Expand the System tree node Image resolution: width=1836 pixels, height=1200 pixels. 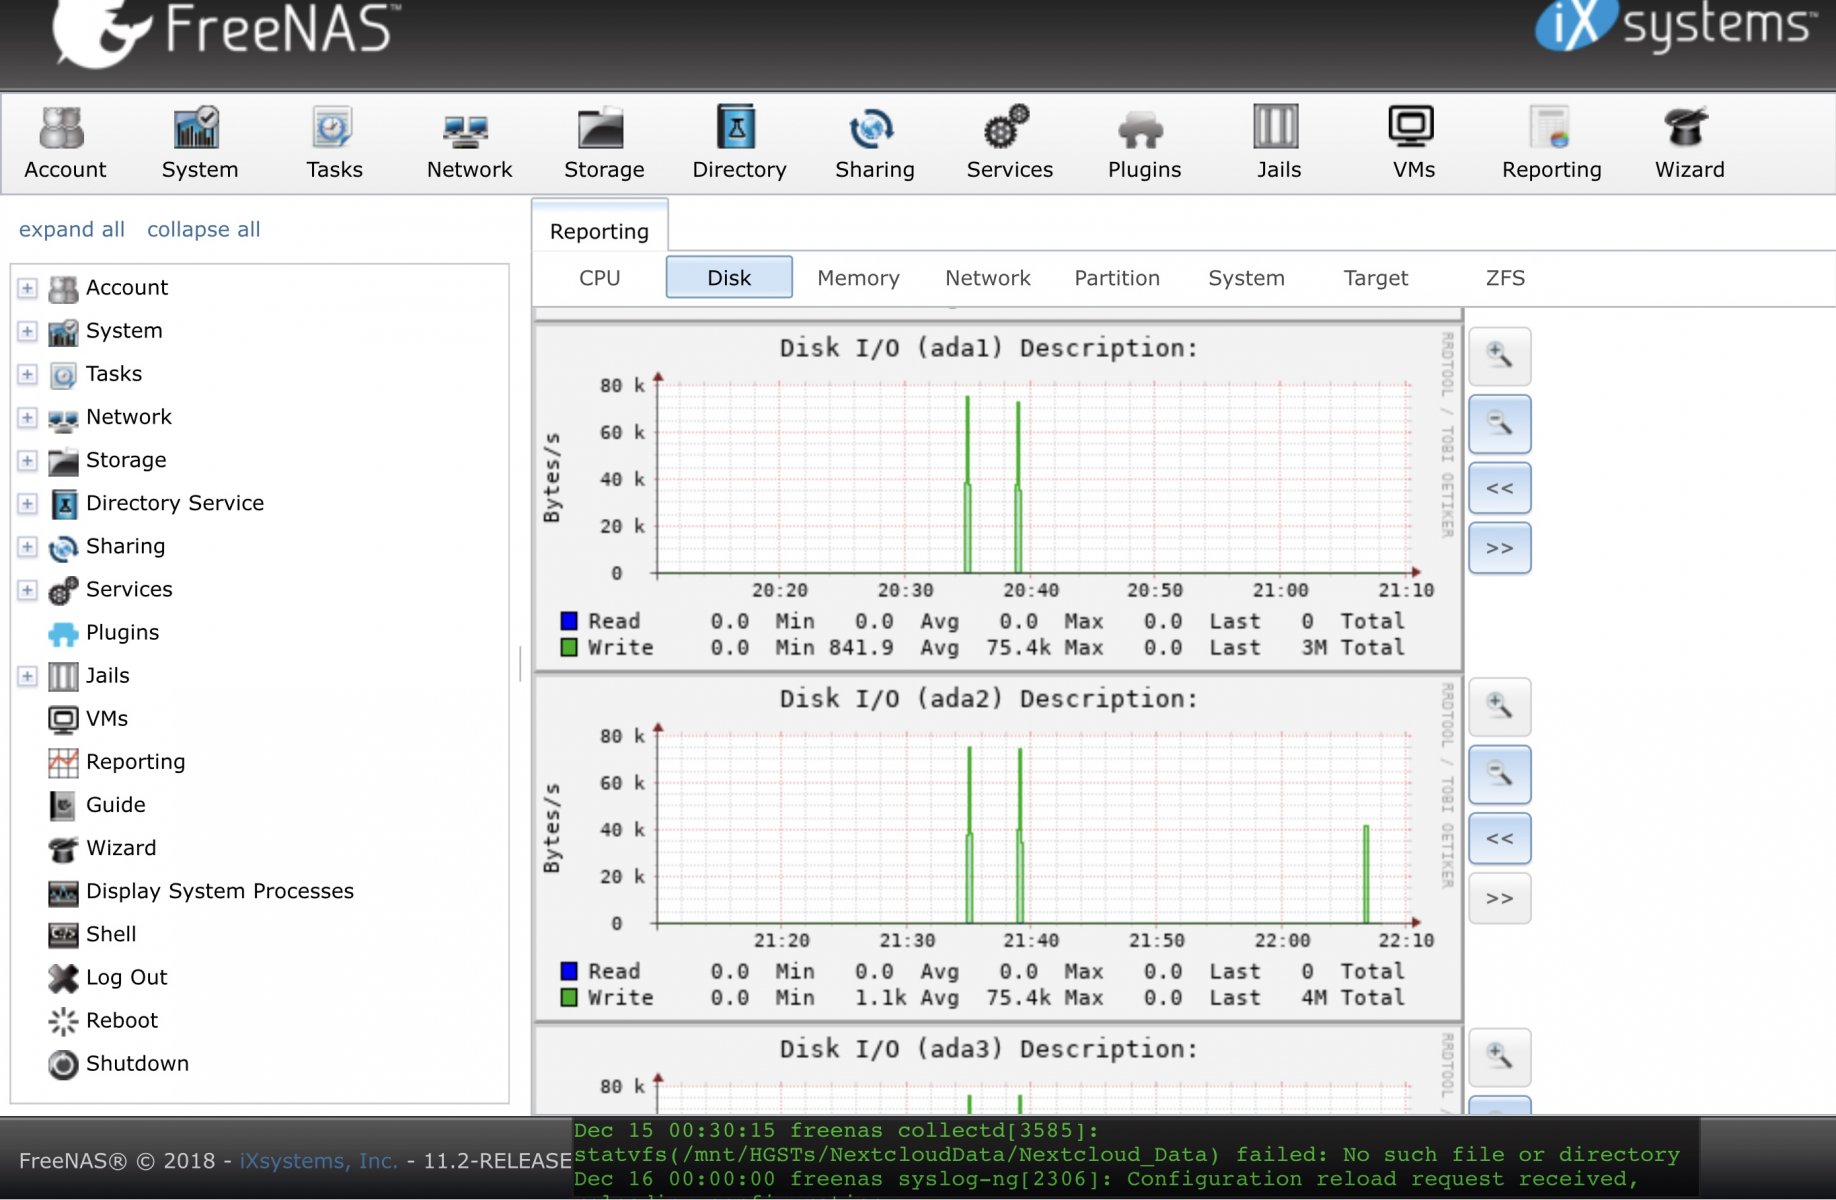(27, 331)
